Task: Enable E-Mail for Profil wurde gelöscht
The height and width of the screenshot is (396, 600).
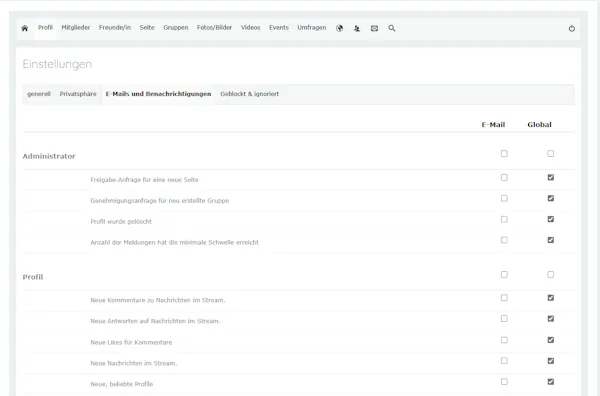Action: coord(504,219)
